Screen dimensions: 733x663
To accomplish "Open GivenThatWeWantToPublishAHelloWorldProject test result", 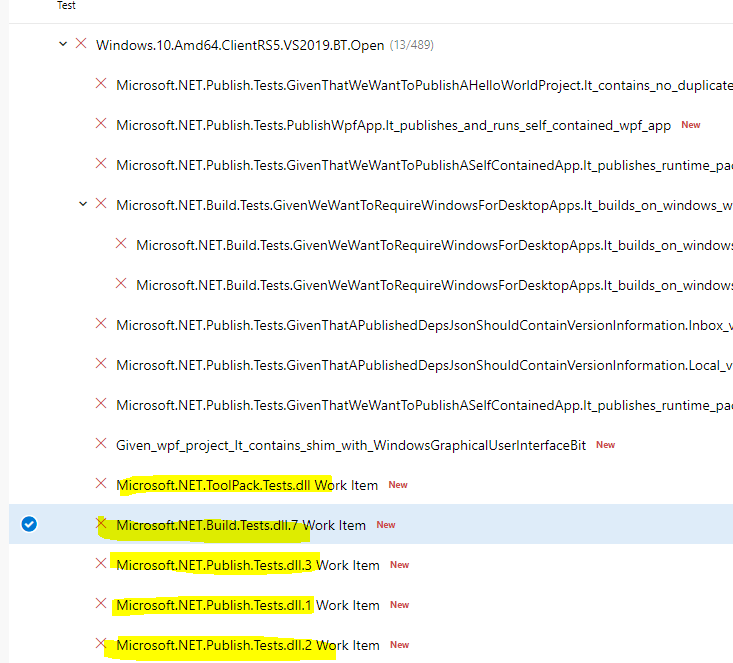I will click(x=424, y=86).
